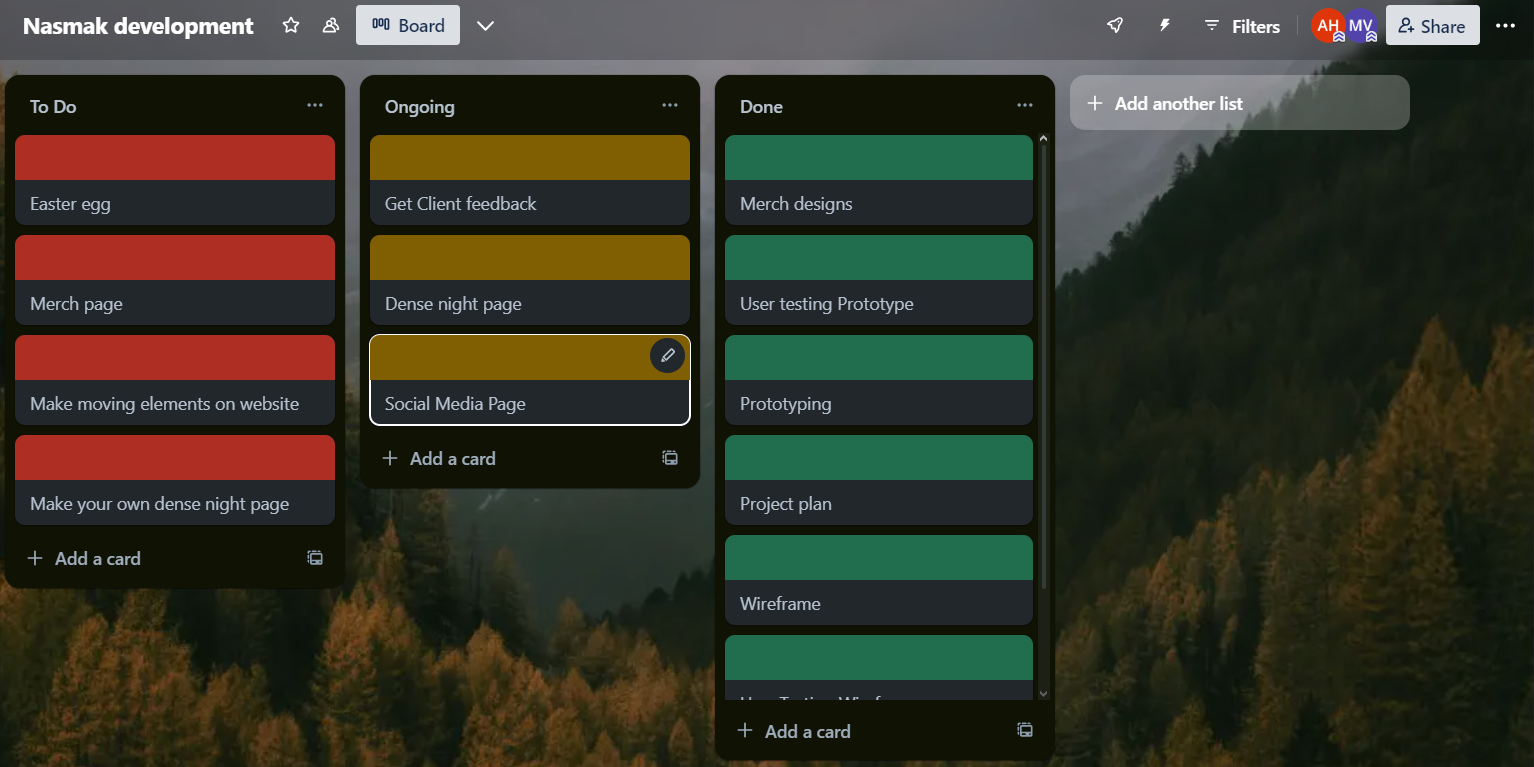The height and width of the screenshot is (767, 1534).
Task: Open the board's three-dot menu
Action: tap(1505, 26)
